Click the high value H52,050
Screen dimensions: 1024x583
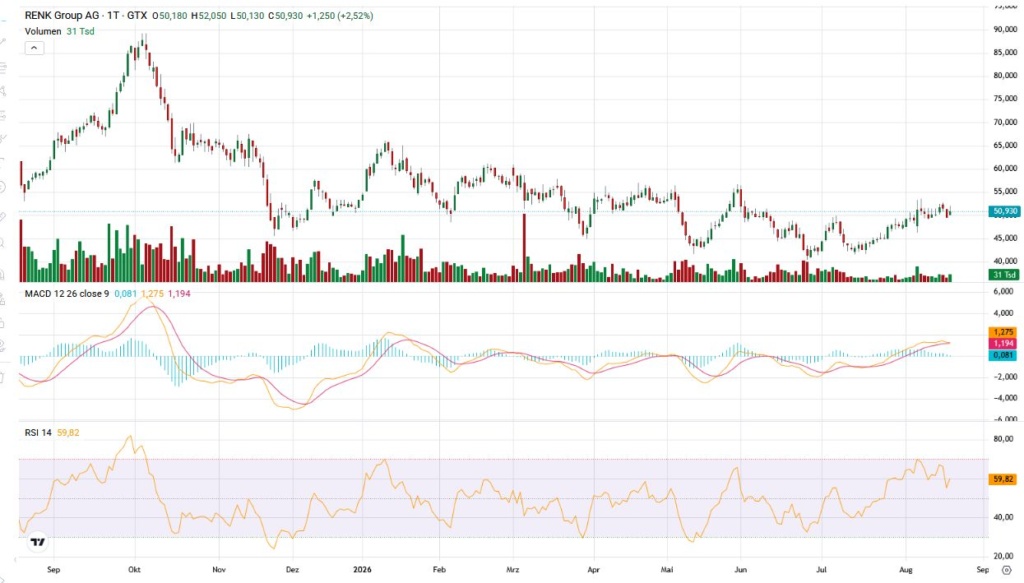[x=208, y=16]
